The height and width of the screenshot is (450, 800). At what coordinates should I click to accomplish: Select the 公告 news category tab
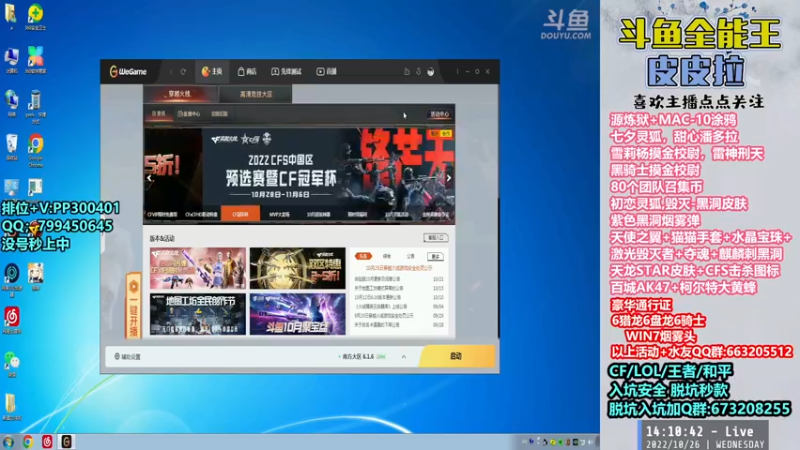point(410,256)
